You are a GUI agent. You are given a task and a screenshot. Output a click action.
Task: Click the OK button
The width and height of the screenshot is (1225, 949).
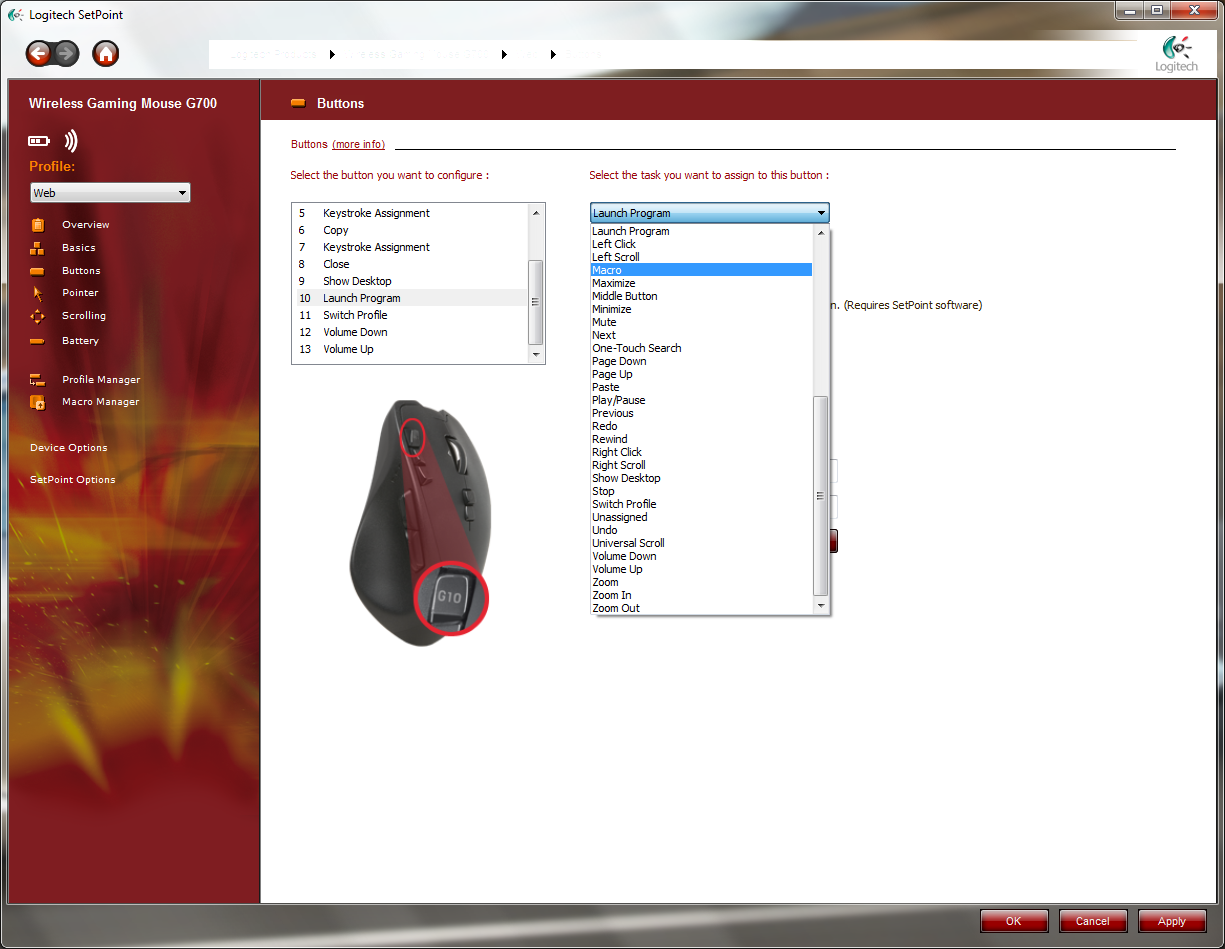(1014, 921)
